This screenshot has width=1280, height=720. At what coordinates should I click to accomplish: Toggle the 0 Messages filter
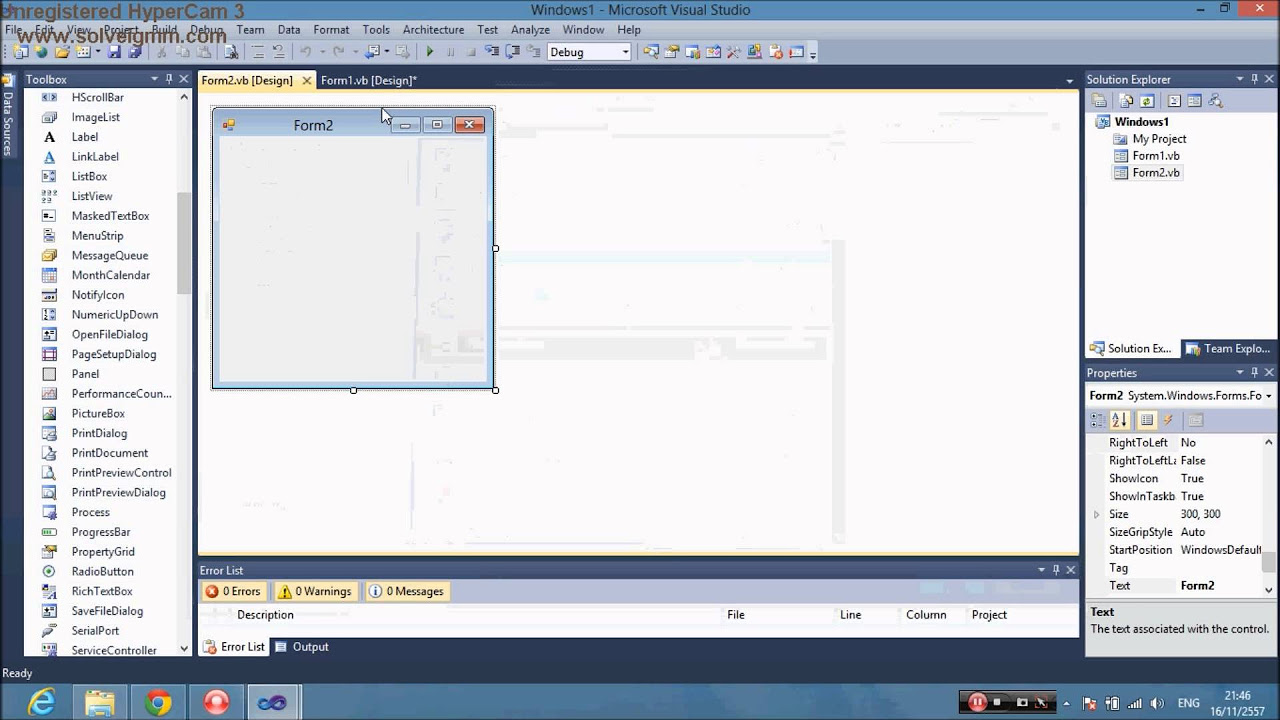coord(406,591)
